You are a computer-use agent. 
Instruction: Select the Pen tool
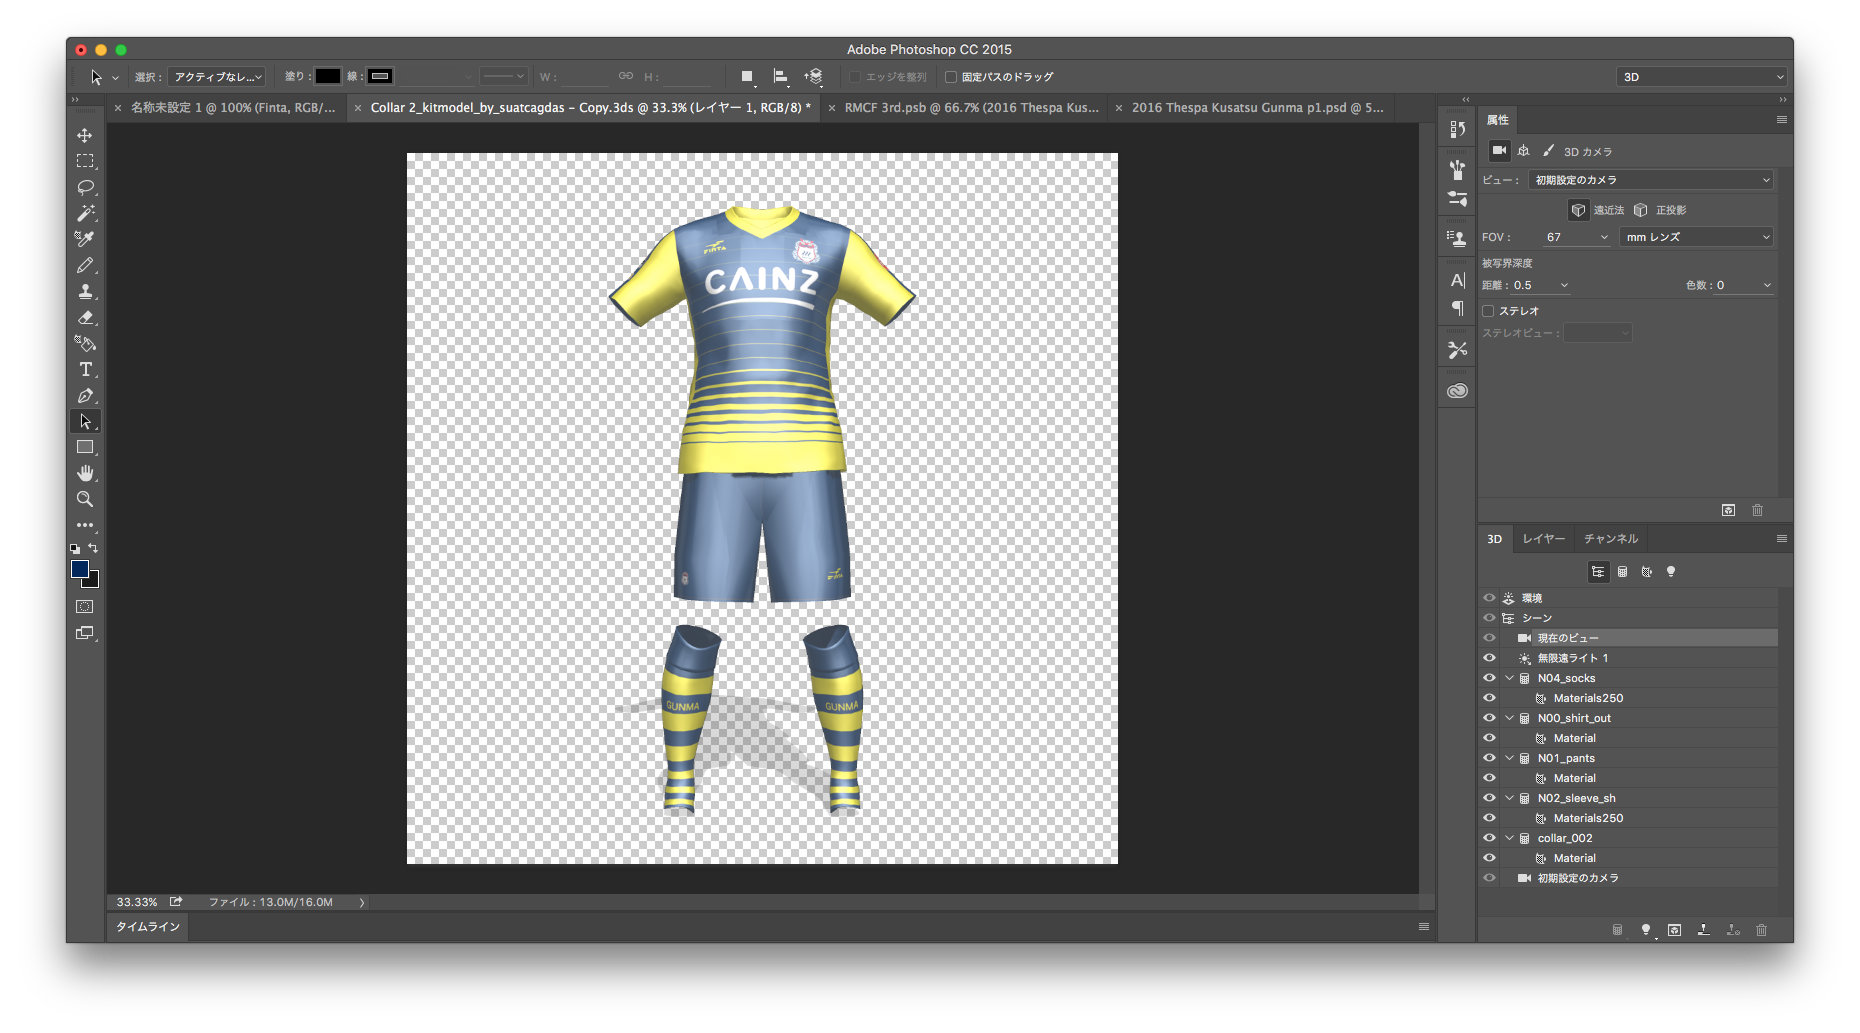pyautogui.click(x=85, y=395)
